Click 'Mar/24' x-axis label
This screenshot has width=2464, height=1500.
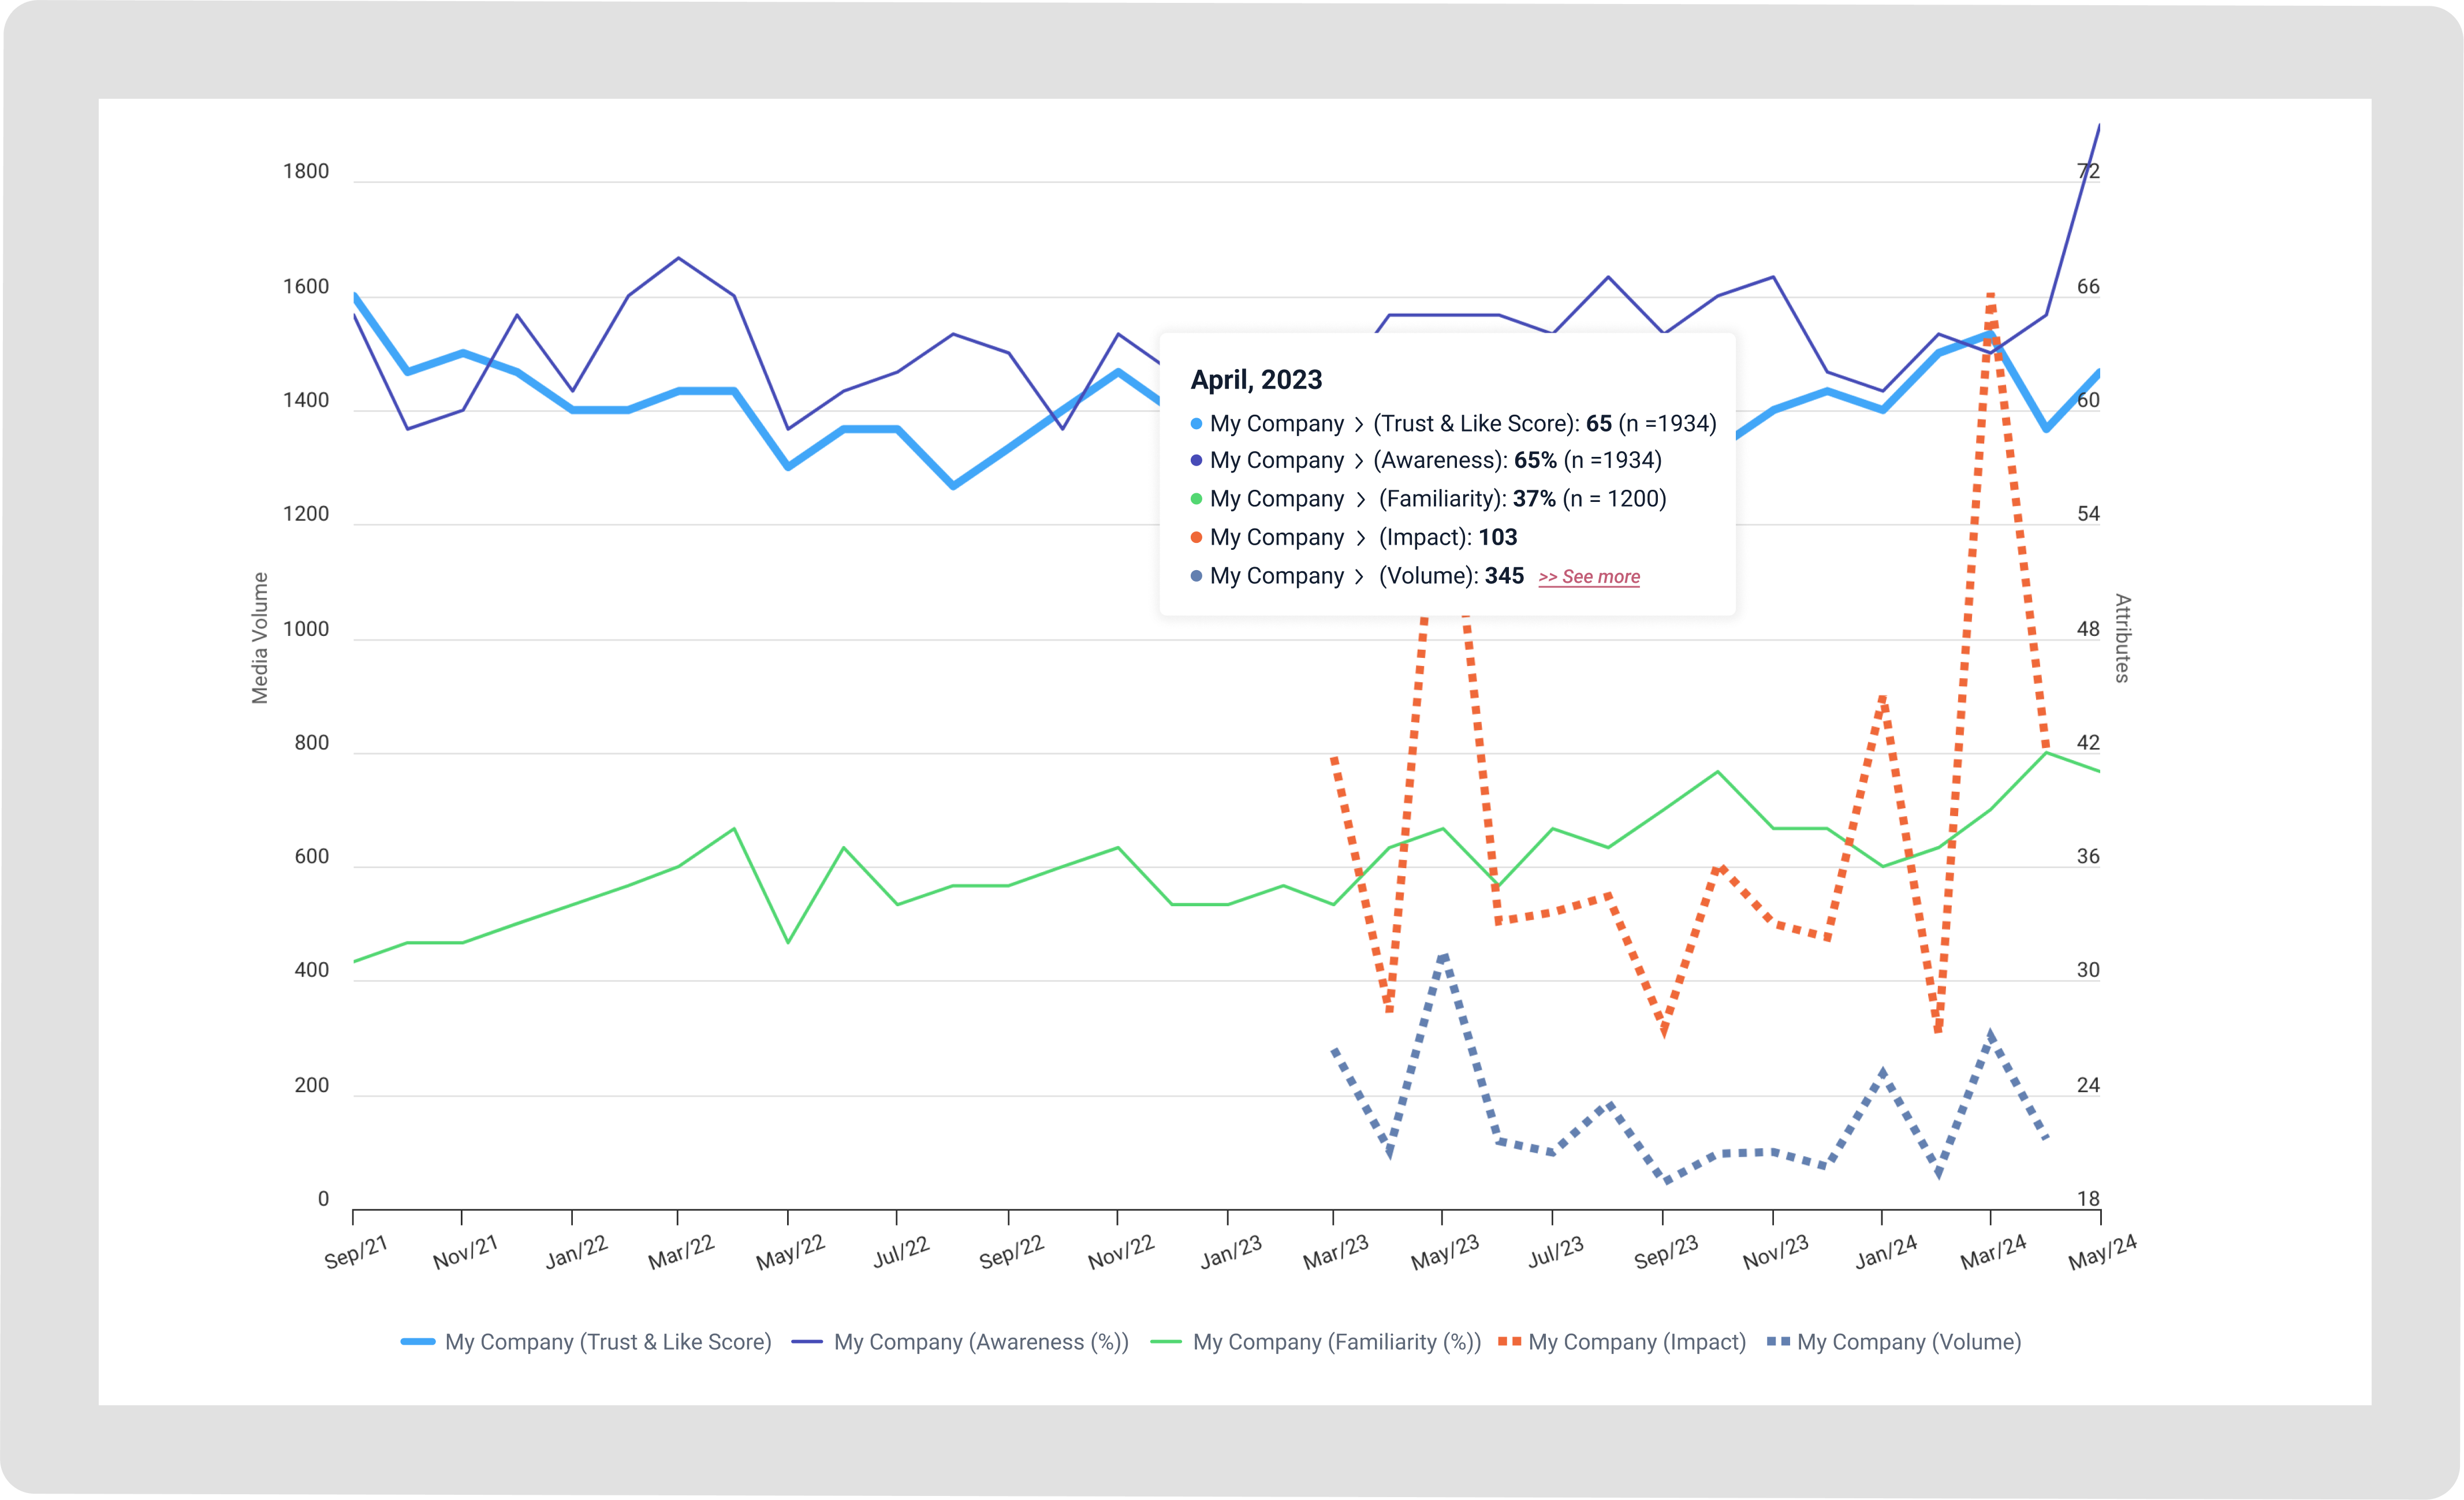coord(1993,1252)
